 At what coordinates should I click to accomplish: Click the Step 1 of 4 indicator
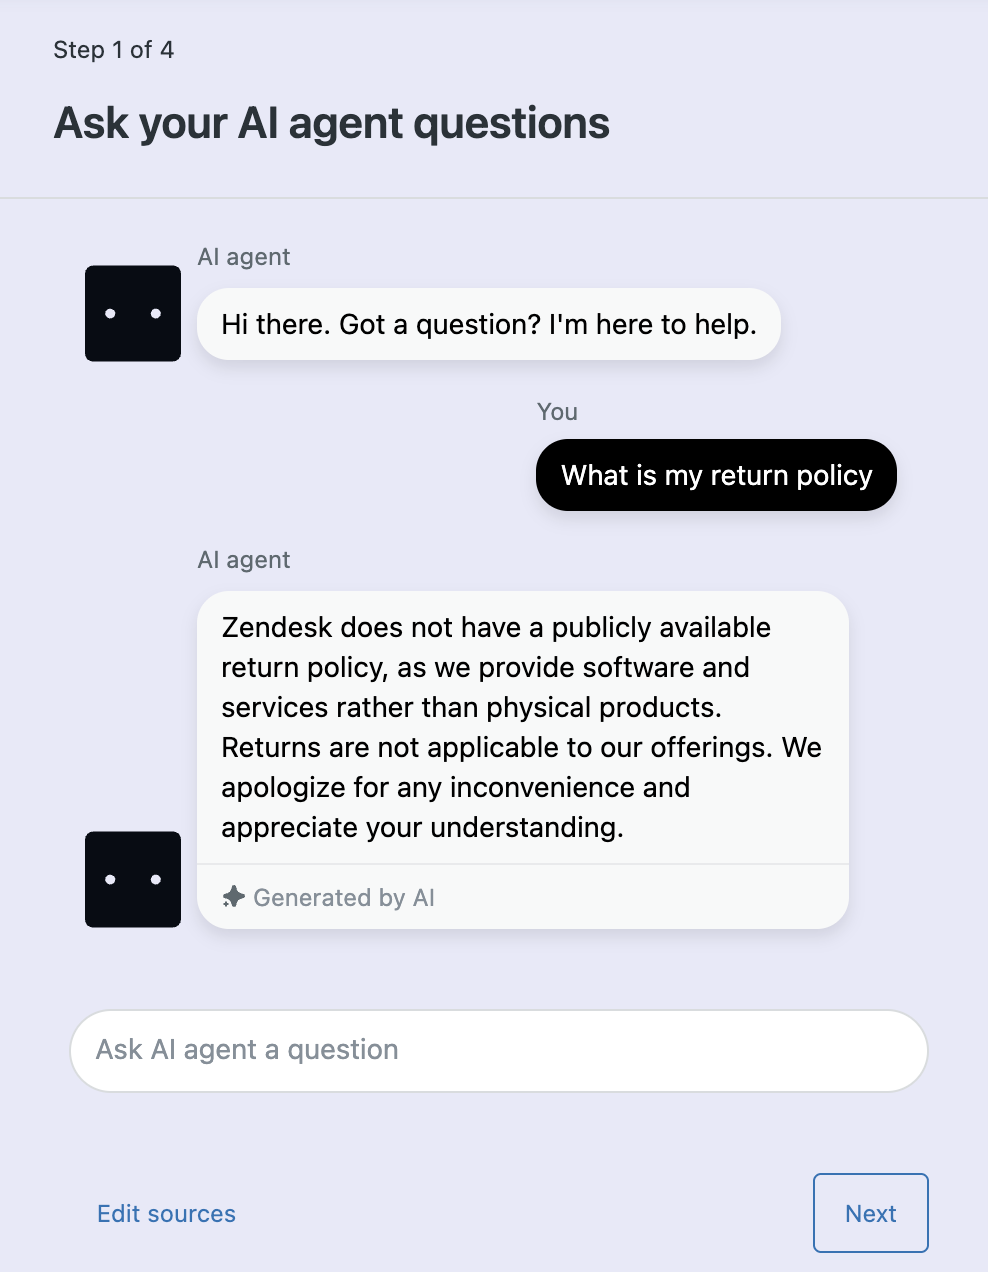coord(113,50)
